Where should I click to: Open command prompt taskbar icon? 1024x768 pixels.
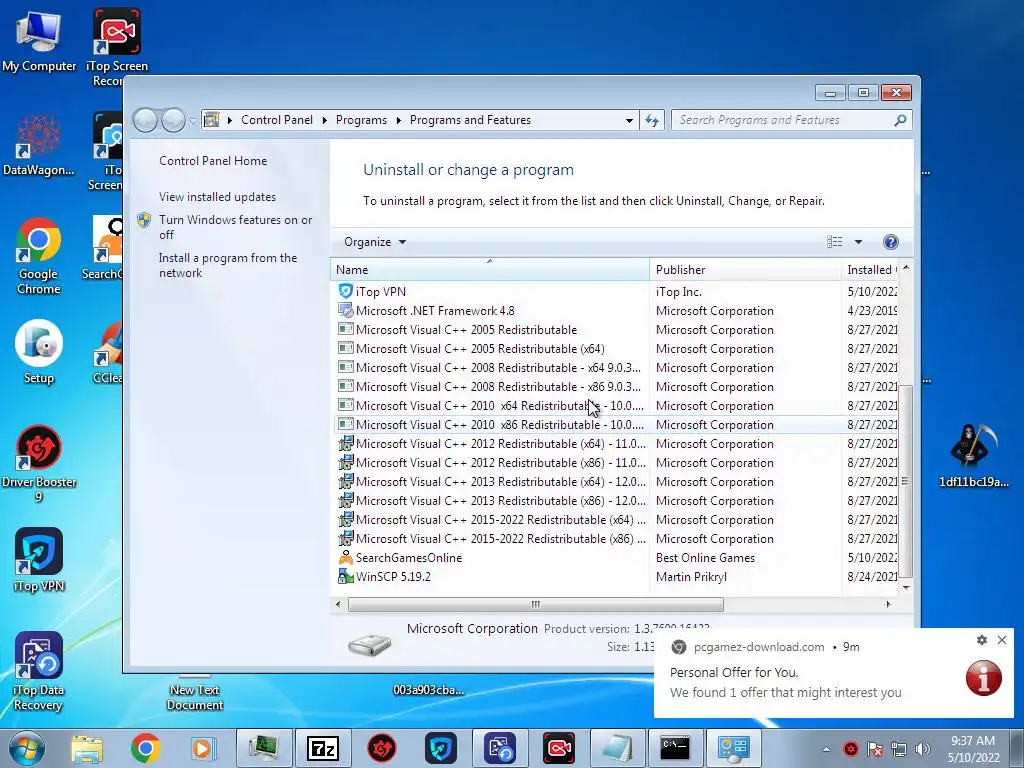(x=675, y=748)
